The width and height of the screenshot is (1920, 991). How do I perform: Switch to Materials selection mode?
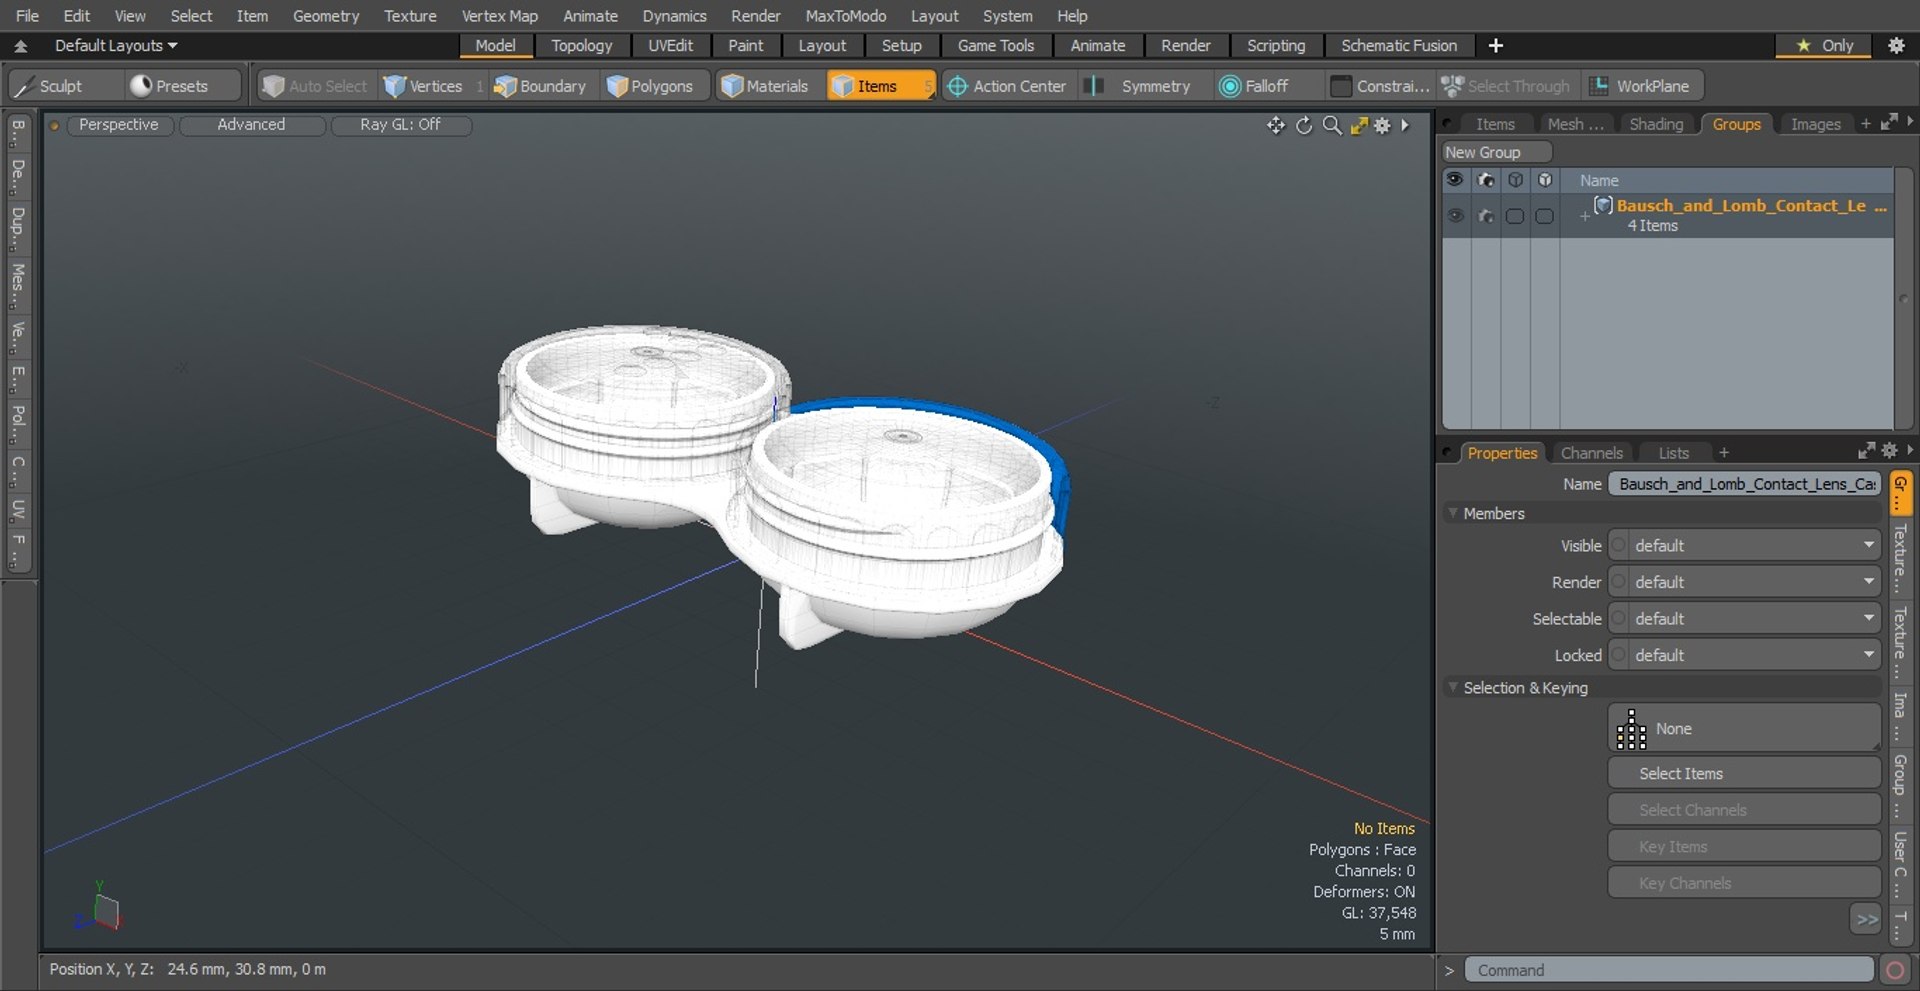point(765,86)
